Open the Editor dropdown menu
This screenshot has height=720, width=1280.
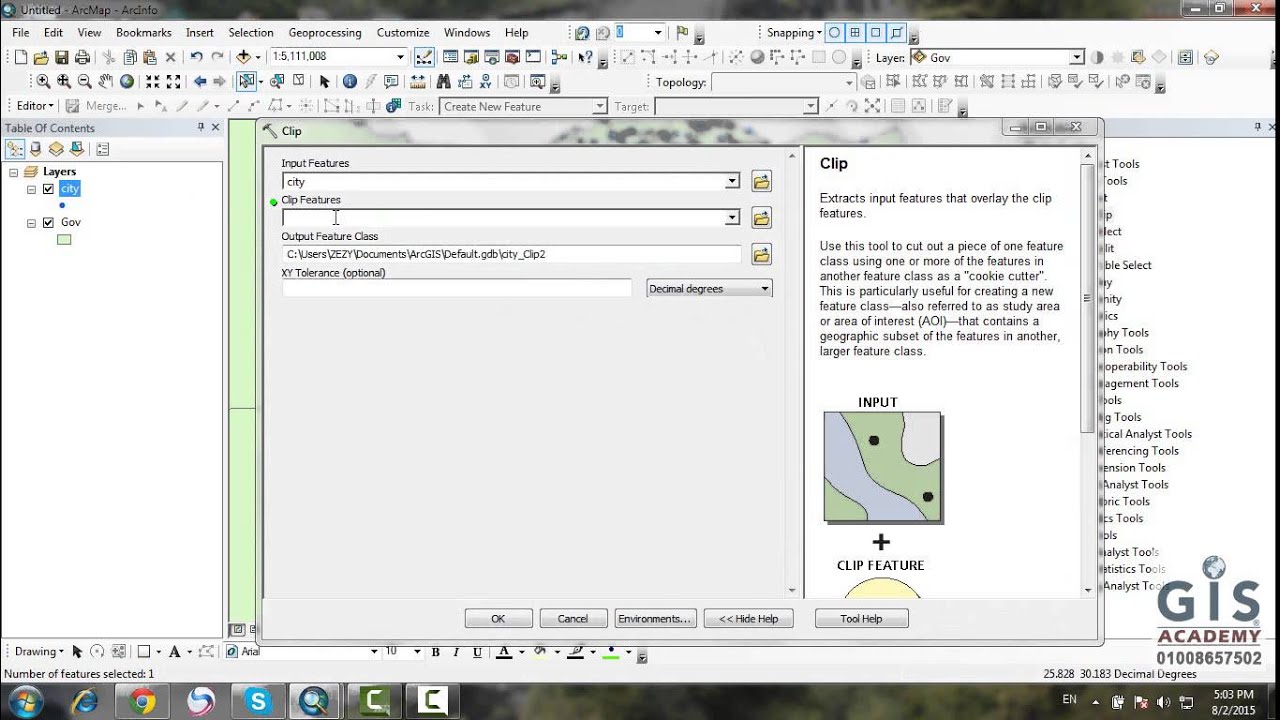[36, 106]
